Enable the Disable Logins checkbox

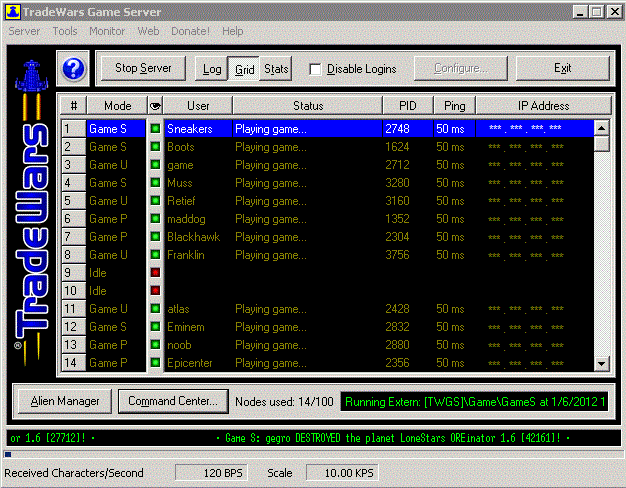coord(316,69)
